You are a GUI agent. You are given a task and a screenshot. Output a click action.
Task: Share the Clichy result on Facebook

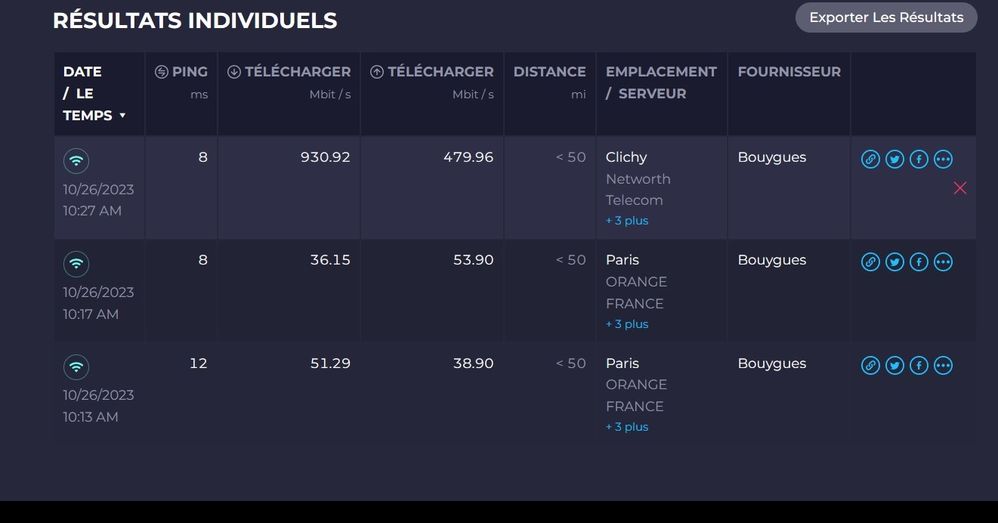click(919, 159)
